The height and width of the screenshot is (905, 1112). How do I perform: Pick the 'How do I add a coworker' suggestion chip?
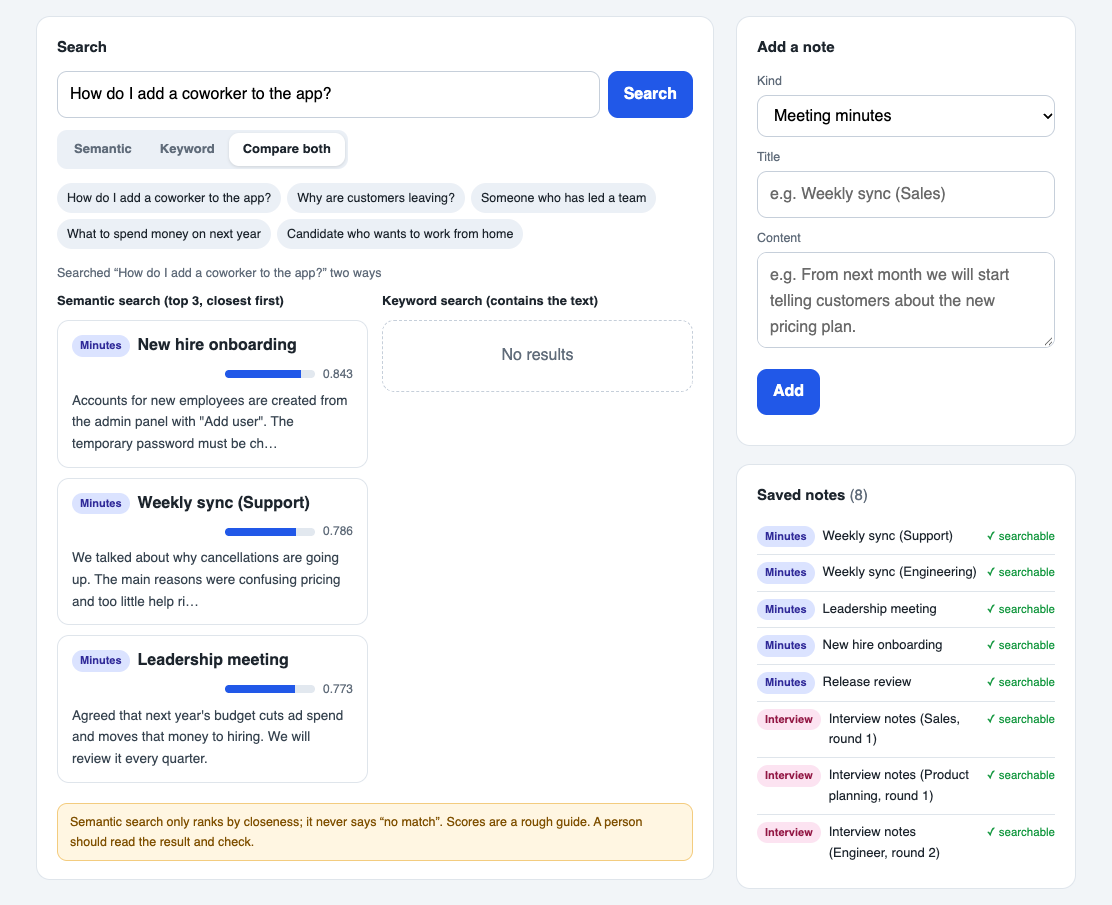(169, 198)
